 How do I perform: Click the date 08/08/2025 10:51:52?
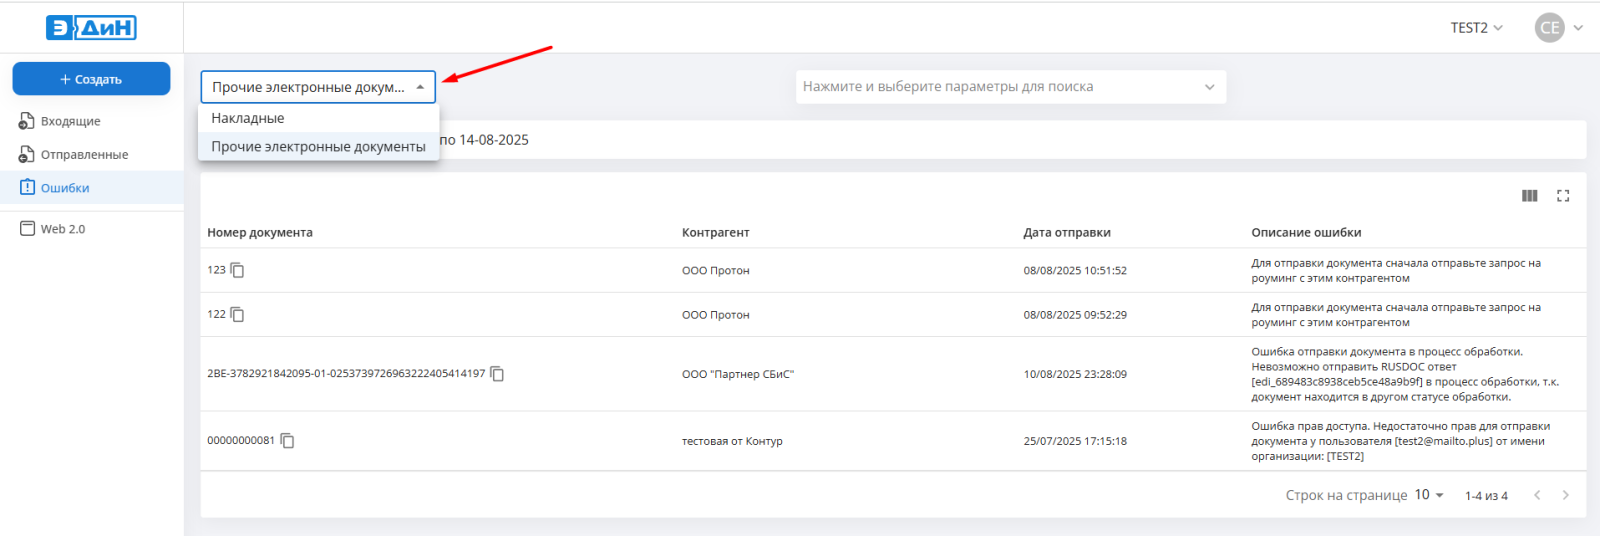click(1075, 271)
